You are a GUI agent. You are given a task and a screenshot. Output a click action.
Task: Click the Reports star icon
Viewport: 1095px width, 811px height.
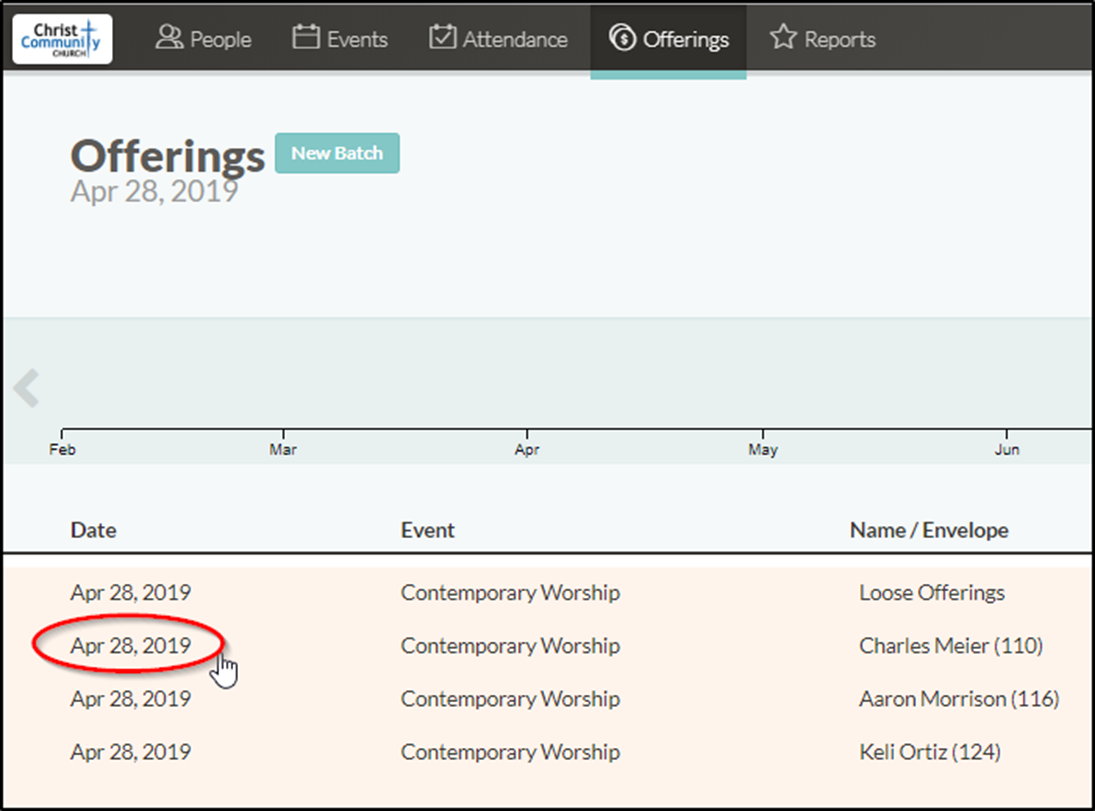(x=783, y=37)
